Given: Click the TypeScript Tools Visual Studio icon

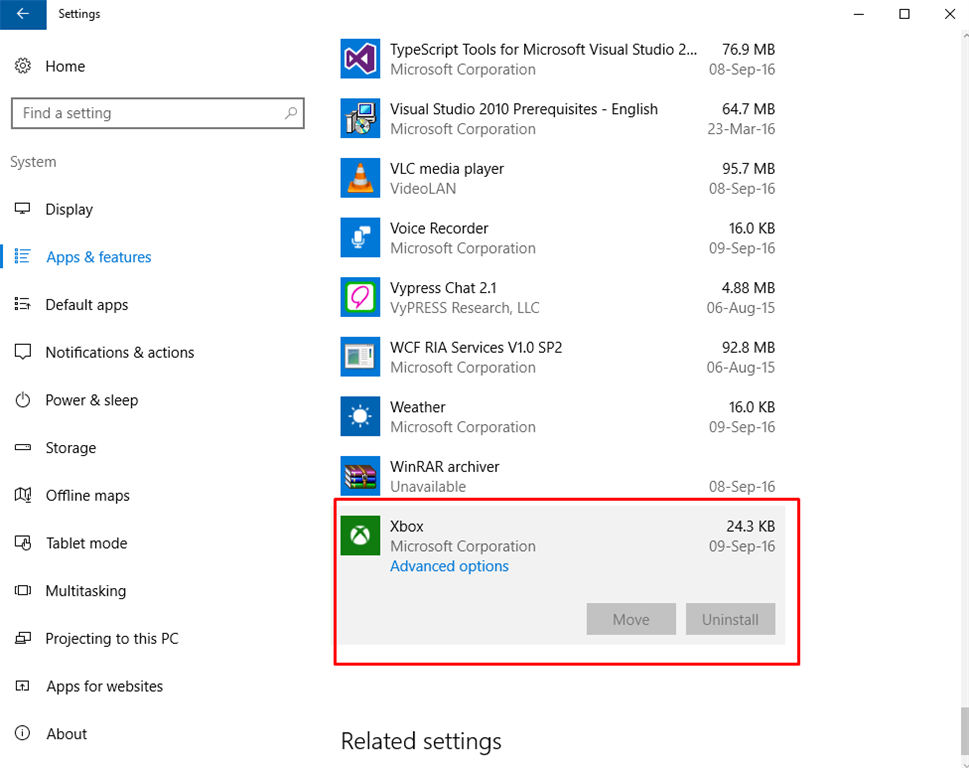Looking at the screenshot, I should (360, 59).
